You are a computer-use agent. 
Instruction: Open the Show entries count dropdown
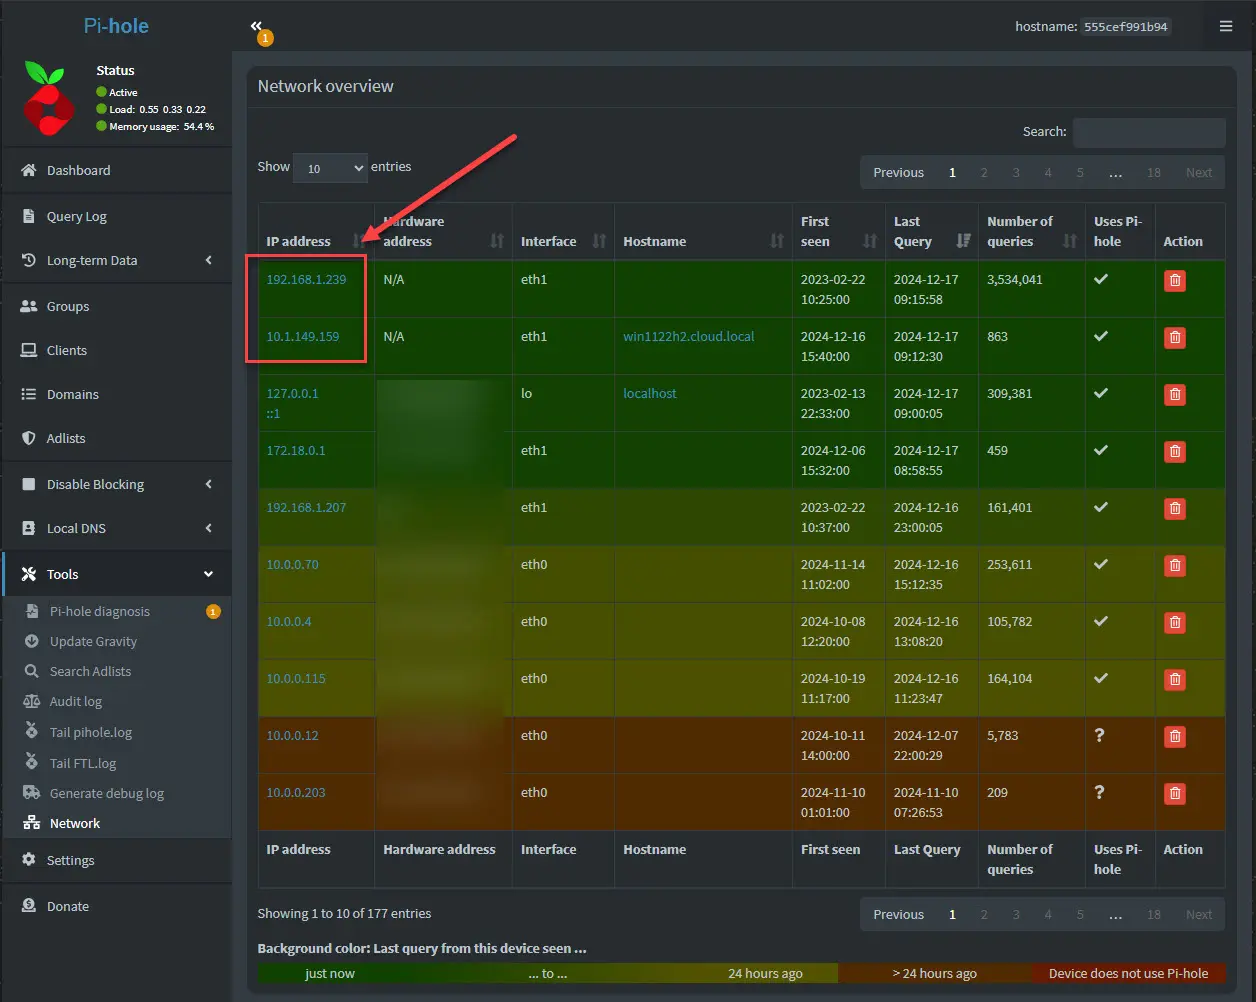(x=330, y=168)
